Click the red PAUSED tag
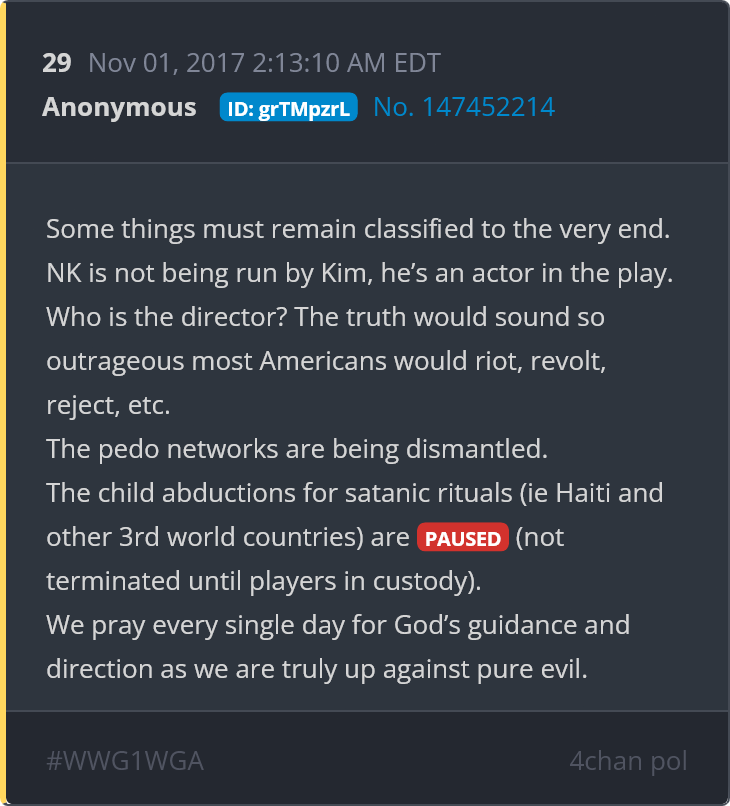Image resolution: width=730 pixels, height=806 pixels. click(463, 537)
